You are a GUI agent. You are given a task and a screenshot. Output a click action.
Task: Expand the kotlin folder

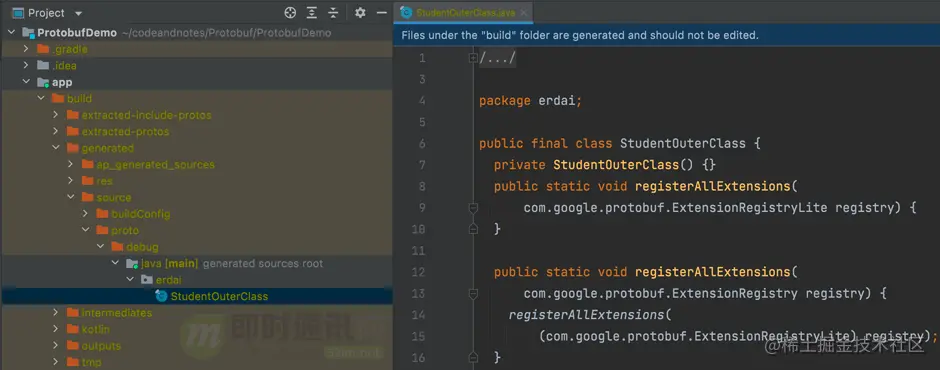[x=56, y=329]
